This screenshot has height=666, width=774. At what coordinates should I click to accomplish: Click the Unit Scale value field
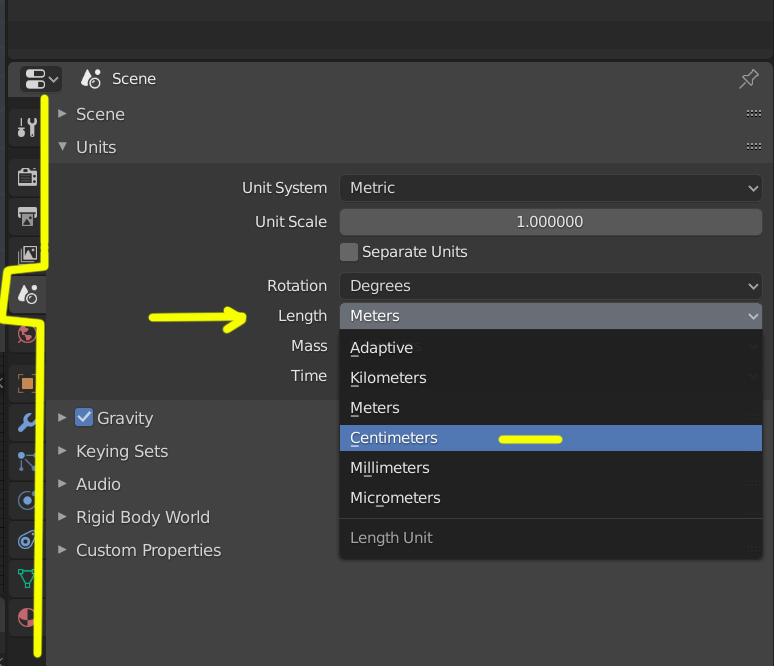click(x=550, y=222)
